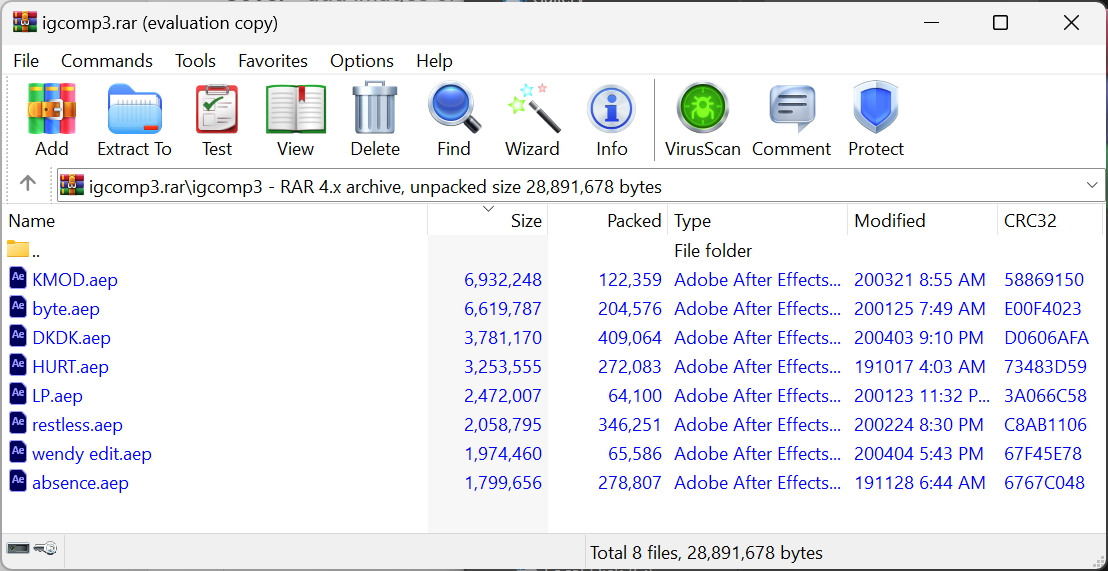Click the Protect shield icon
Screen dimensions: 1108x571
point(876,109)
